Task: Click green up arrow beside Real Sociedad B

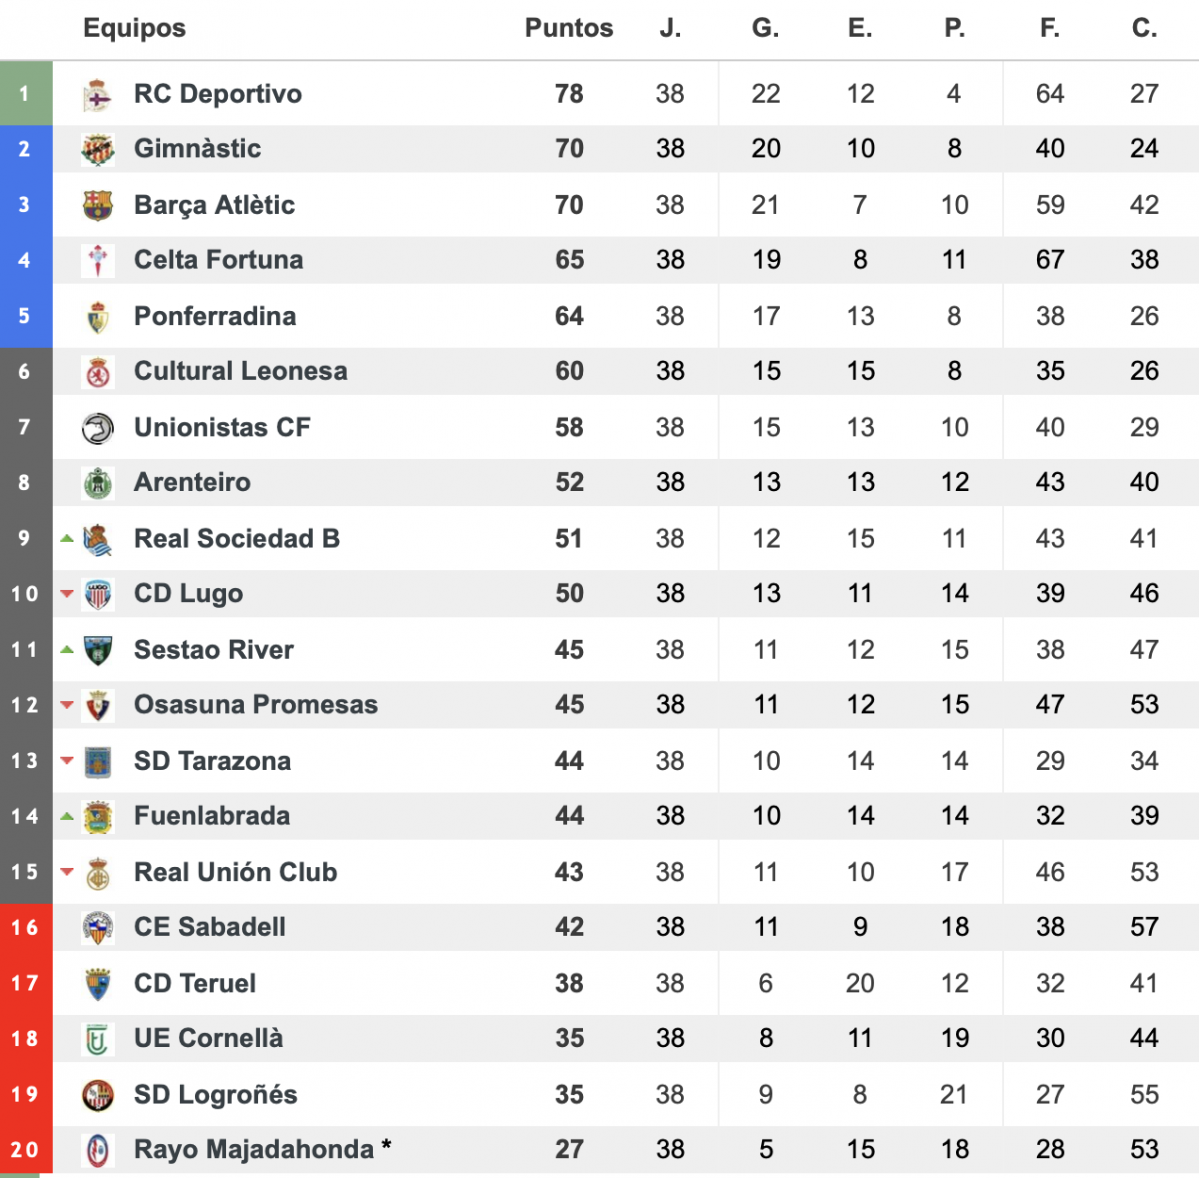Action: pos(67,539)
